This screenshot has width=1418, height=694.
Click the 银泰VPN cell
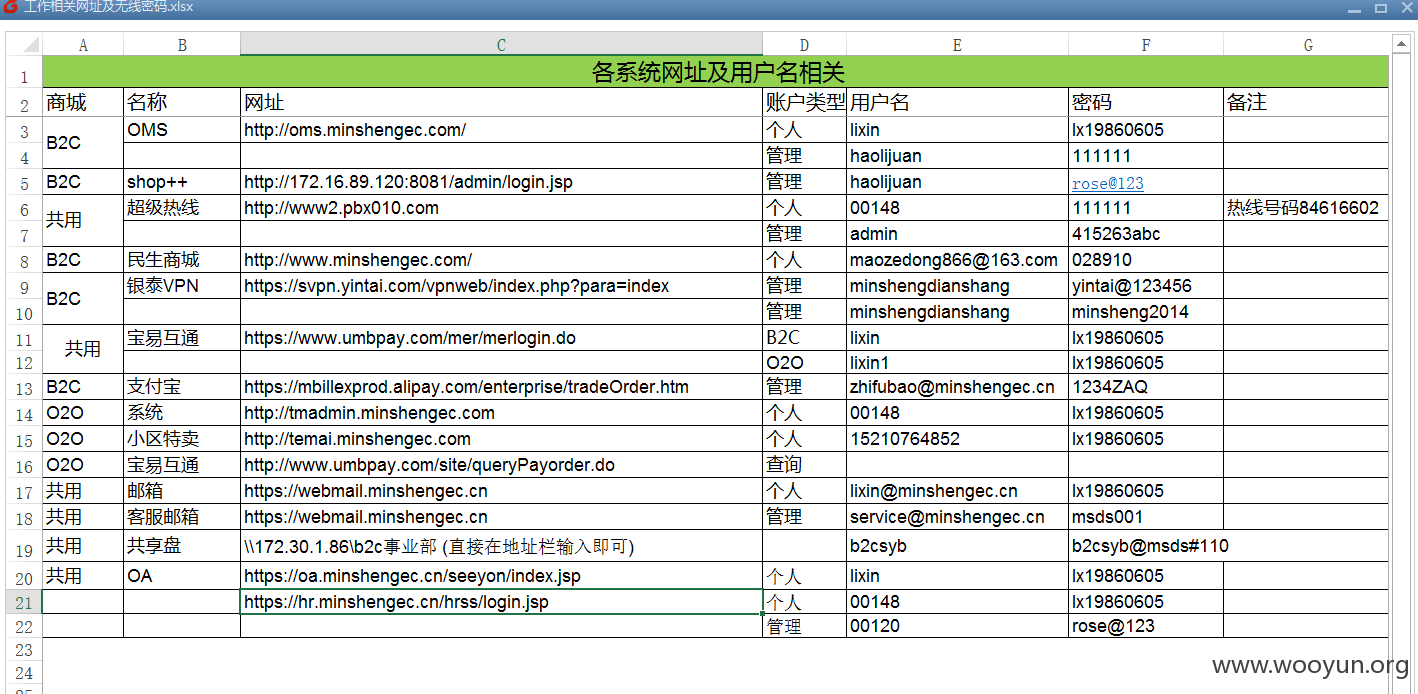click(182, 286)
